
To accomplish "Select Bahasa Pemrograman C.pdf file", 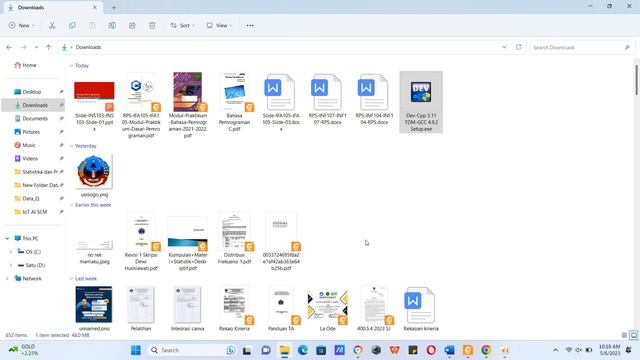I will point(234,102).
